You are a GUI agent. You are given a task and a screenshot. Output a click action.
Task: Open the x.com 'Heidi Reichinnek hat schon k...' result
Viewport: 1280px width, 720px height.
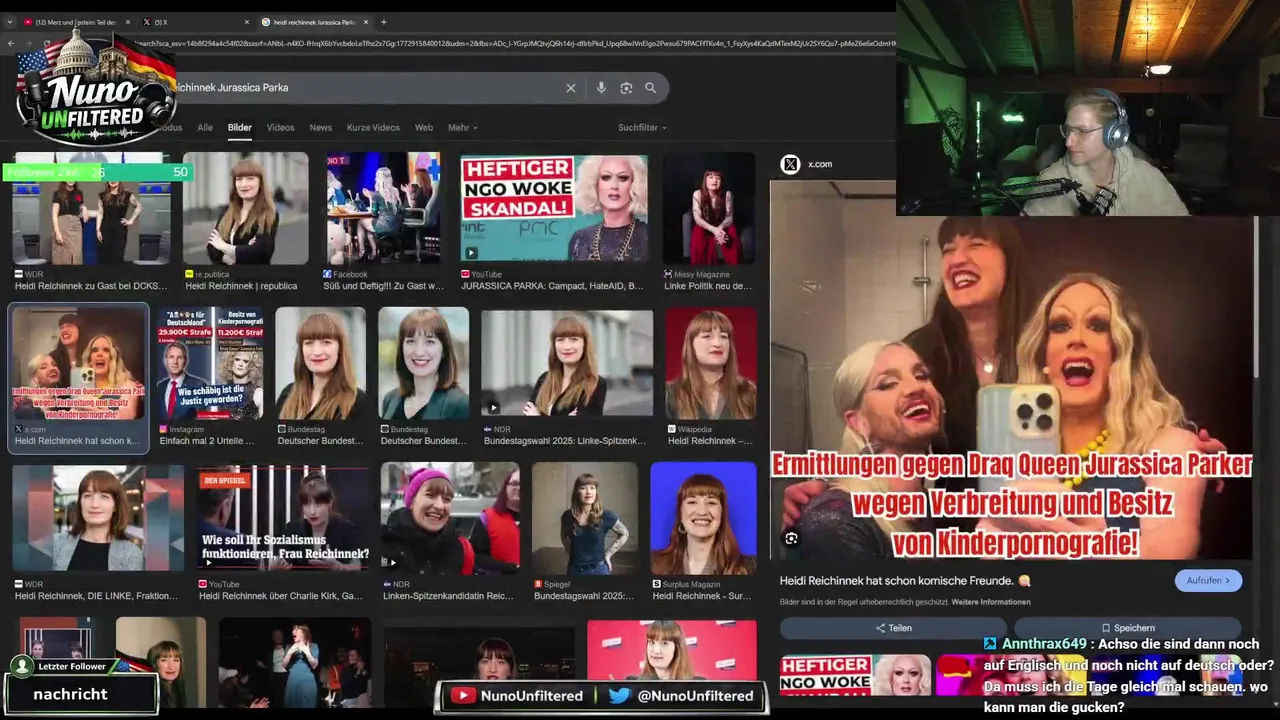79,378
